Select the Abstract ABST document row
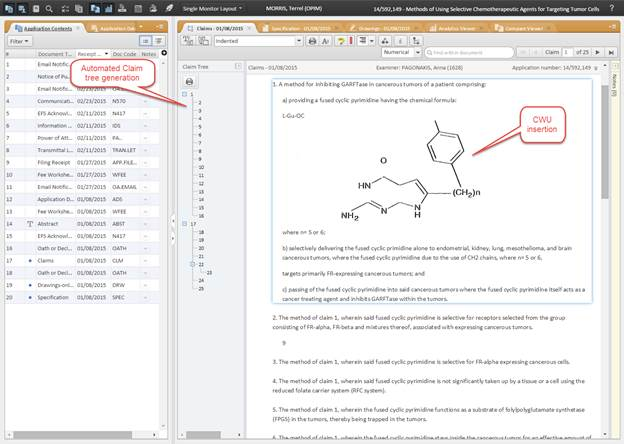 [82, 224]
